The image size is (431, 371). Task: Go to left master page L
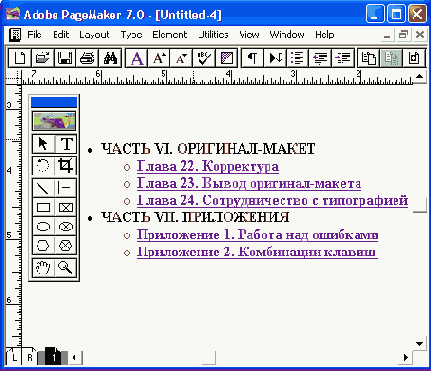tap(13, 358)
